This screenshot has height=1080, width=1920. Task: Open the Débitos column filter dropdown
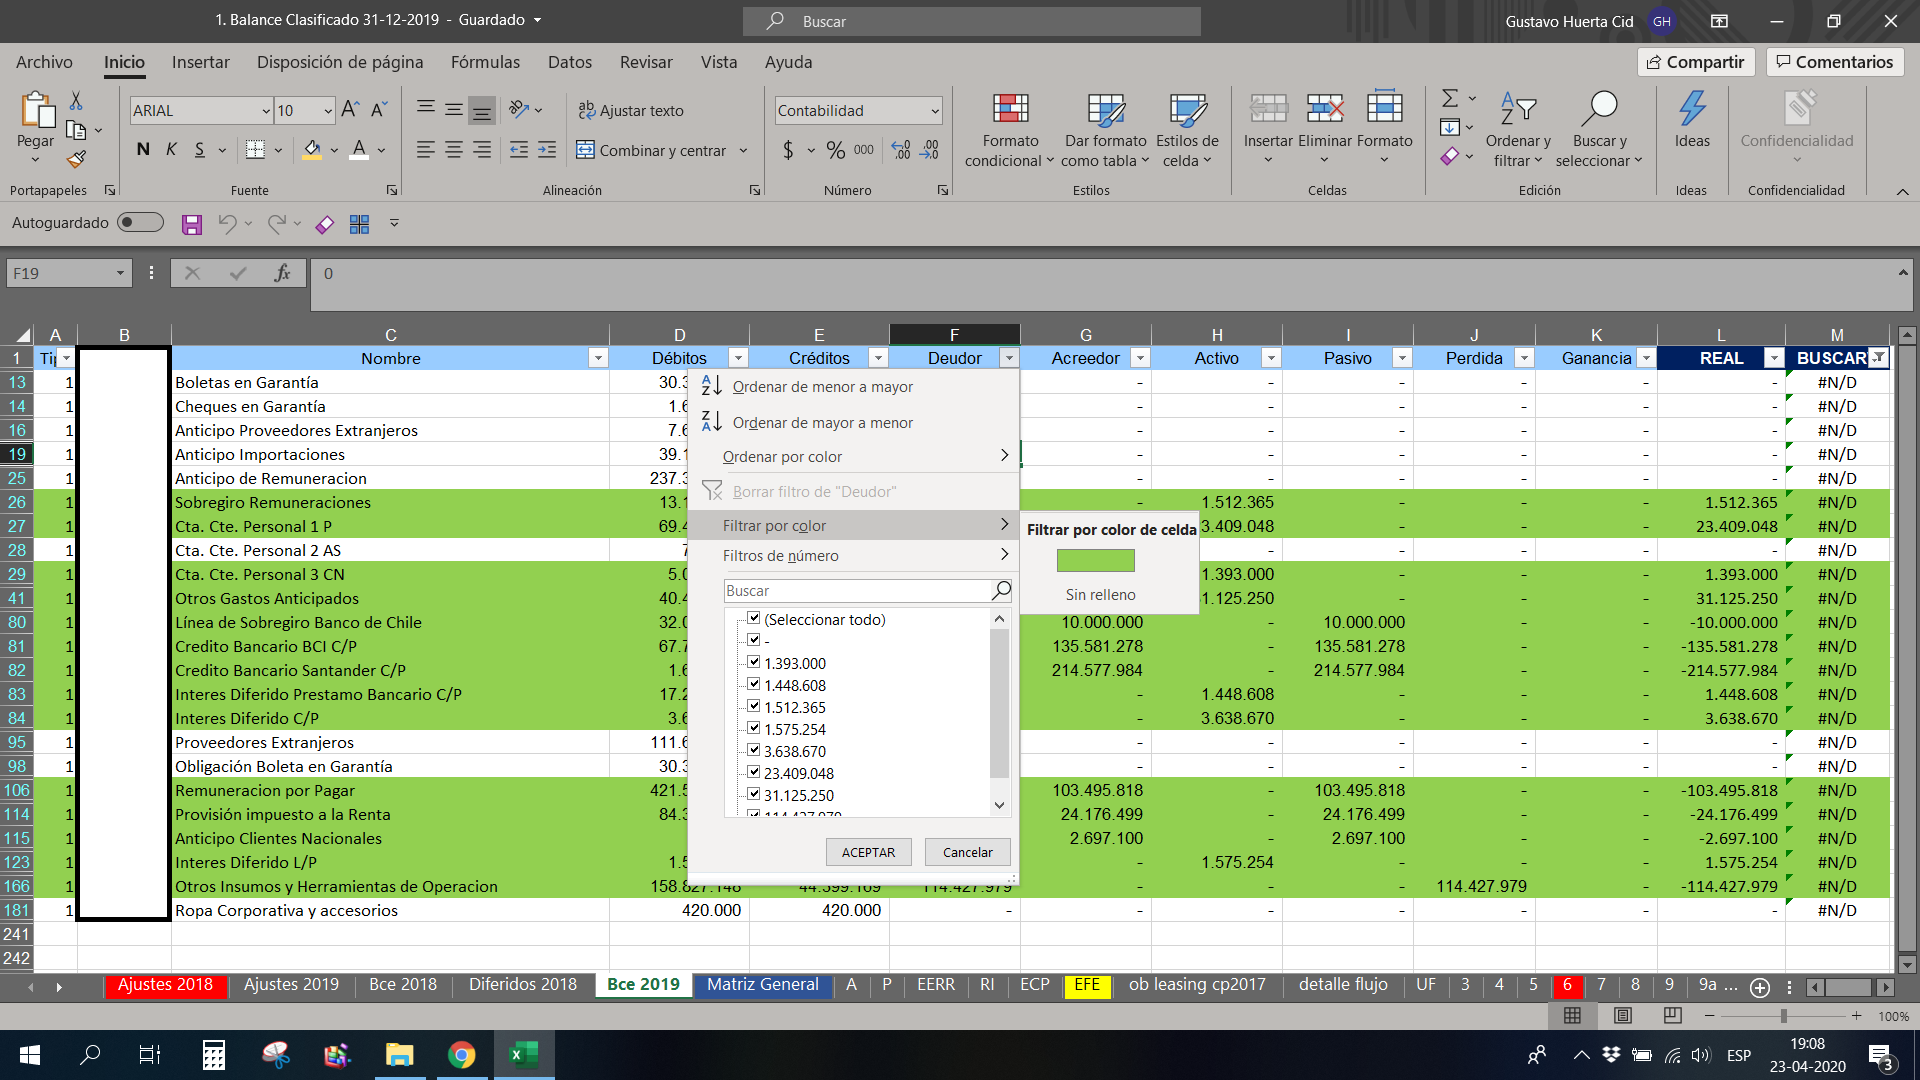point(738,358)
